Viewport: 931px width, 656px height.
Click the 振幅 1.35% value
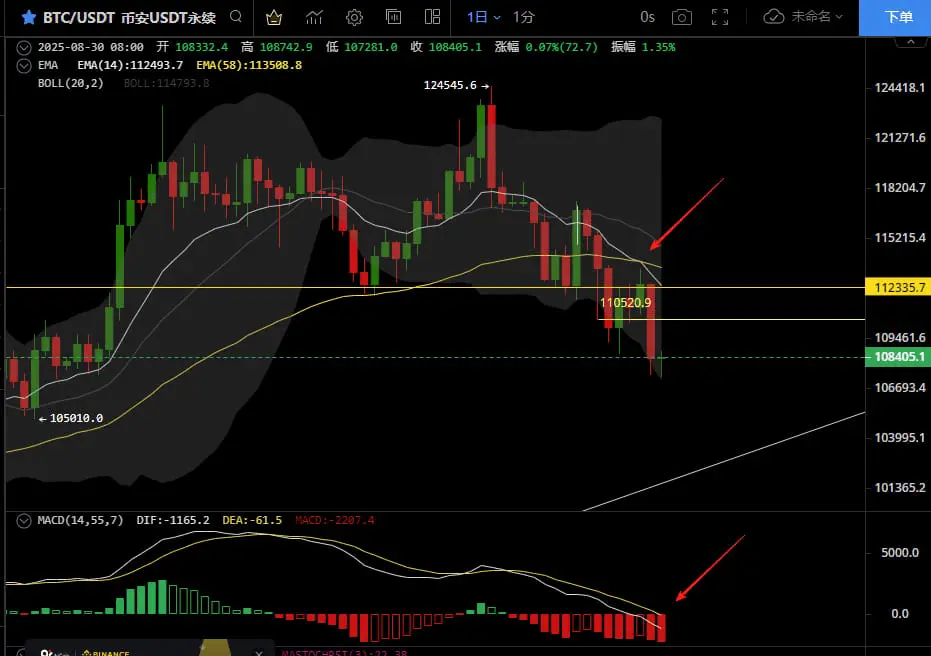pyautogui.click(x=643, y=47)
